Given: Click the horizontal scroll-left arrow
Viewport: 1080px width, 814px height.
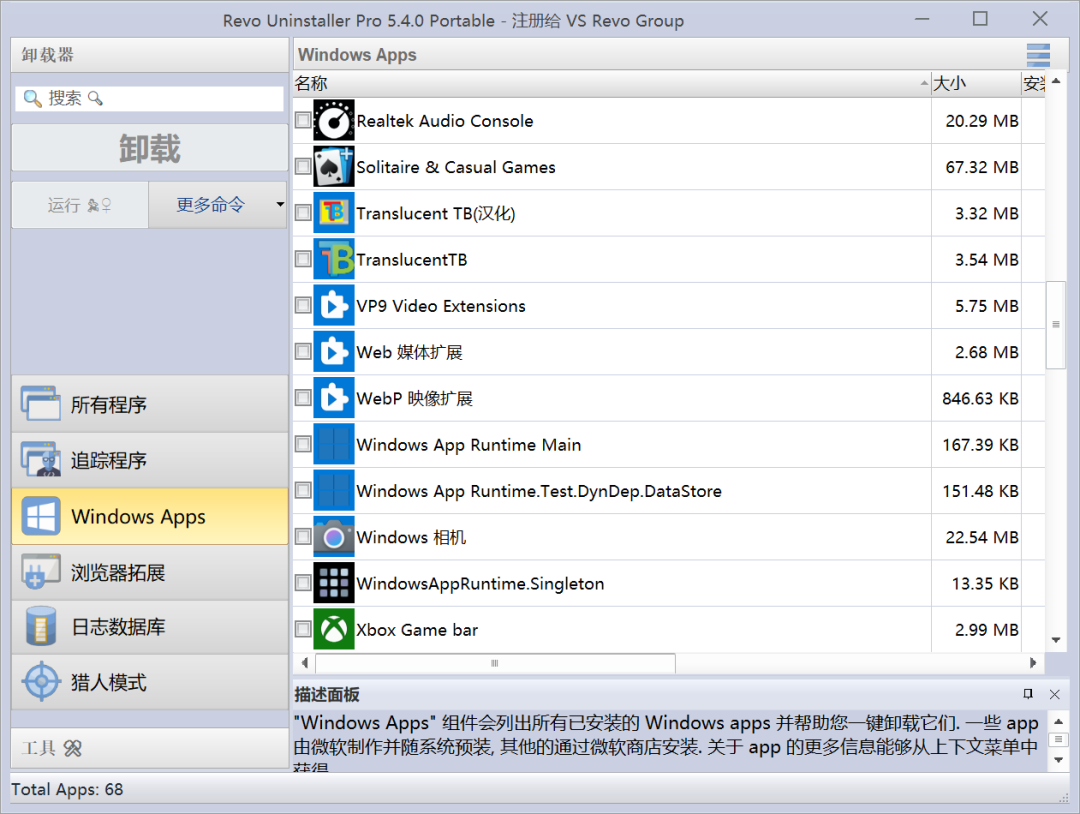Looking at the screenshot, I should point(304,663).
